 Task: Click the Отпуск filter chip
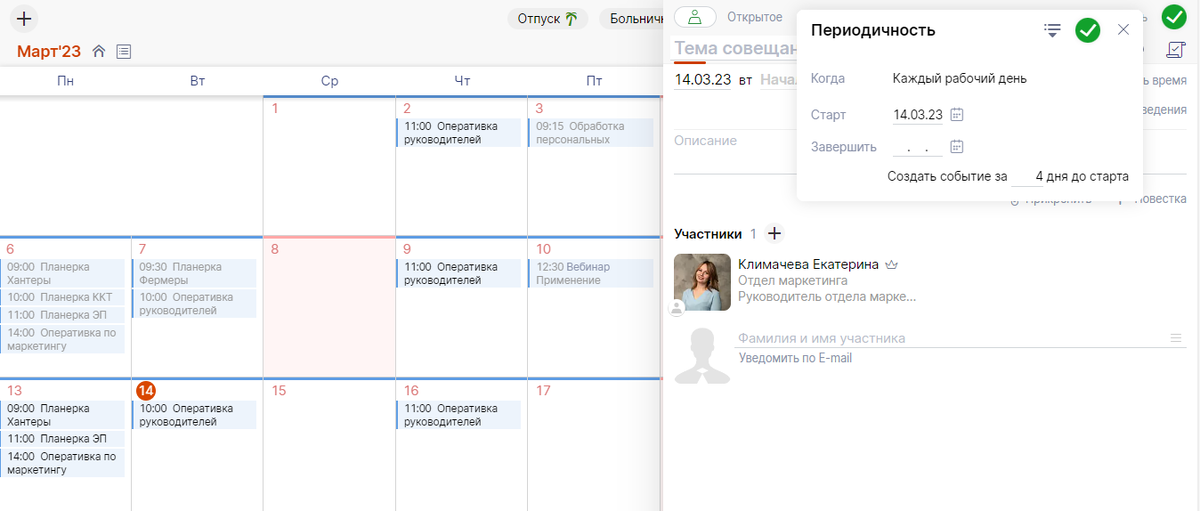click(x=548, y=18)
